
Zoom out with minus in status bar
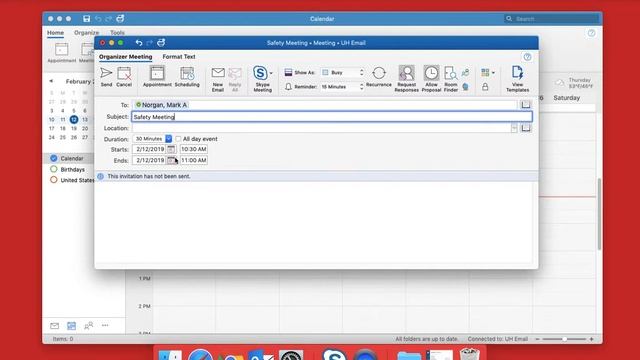tap(537, 339)
